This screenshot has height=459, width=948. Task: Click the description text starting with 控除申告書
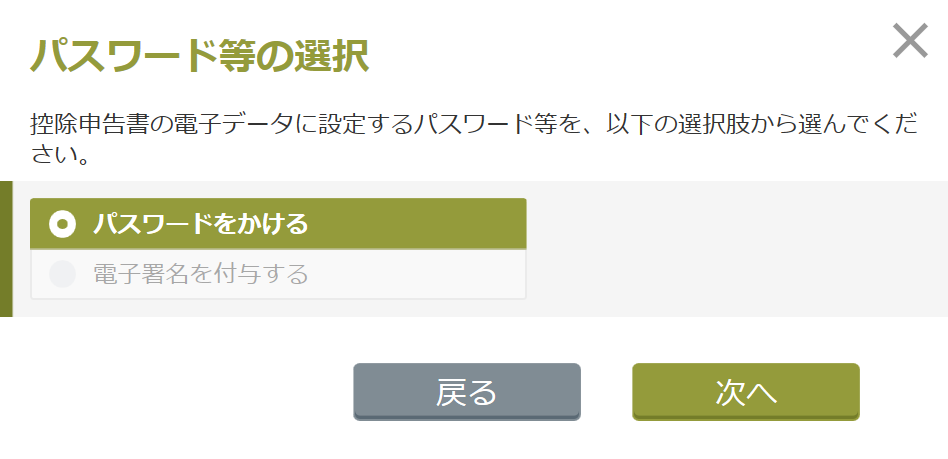tap(300, 128)
